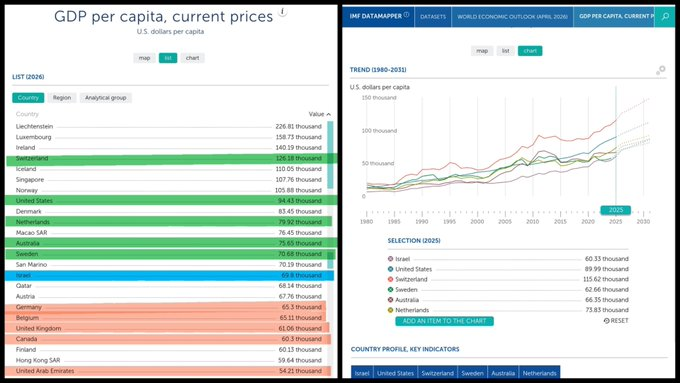The image size is (680, 383).
Task: Open the info icon beside the GDP title
Action: tap(283, 12)
